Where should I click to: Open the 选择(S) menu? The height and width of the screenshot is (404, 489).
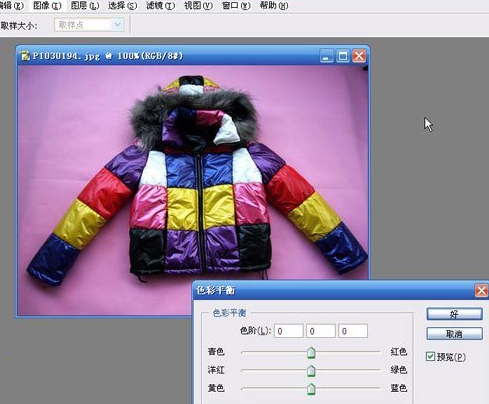click(123, 6)
